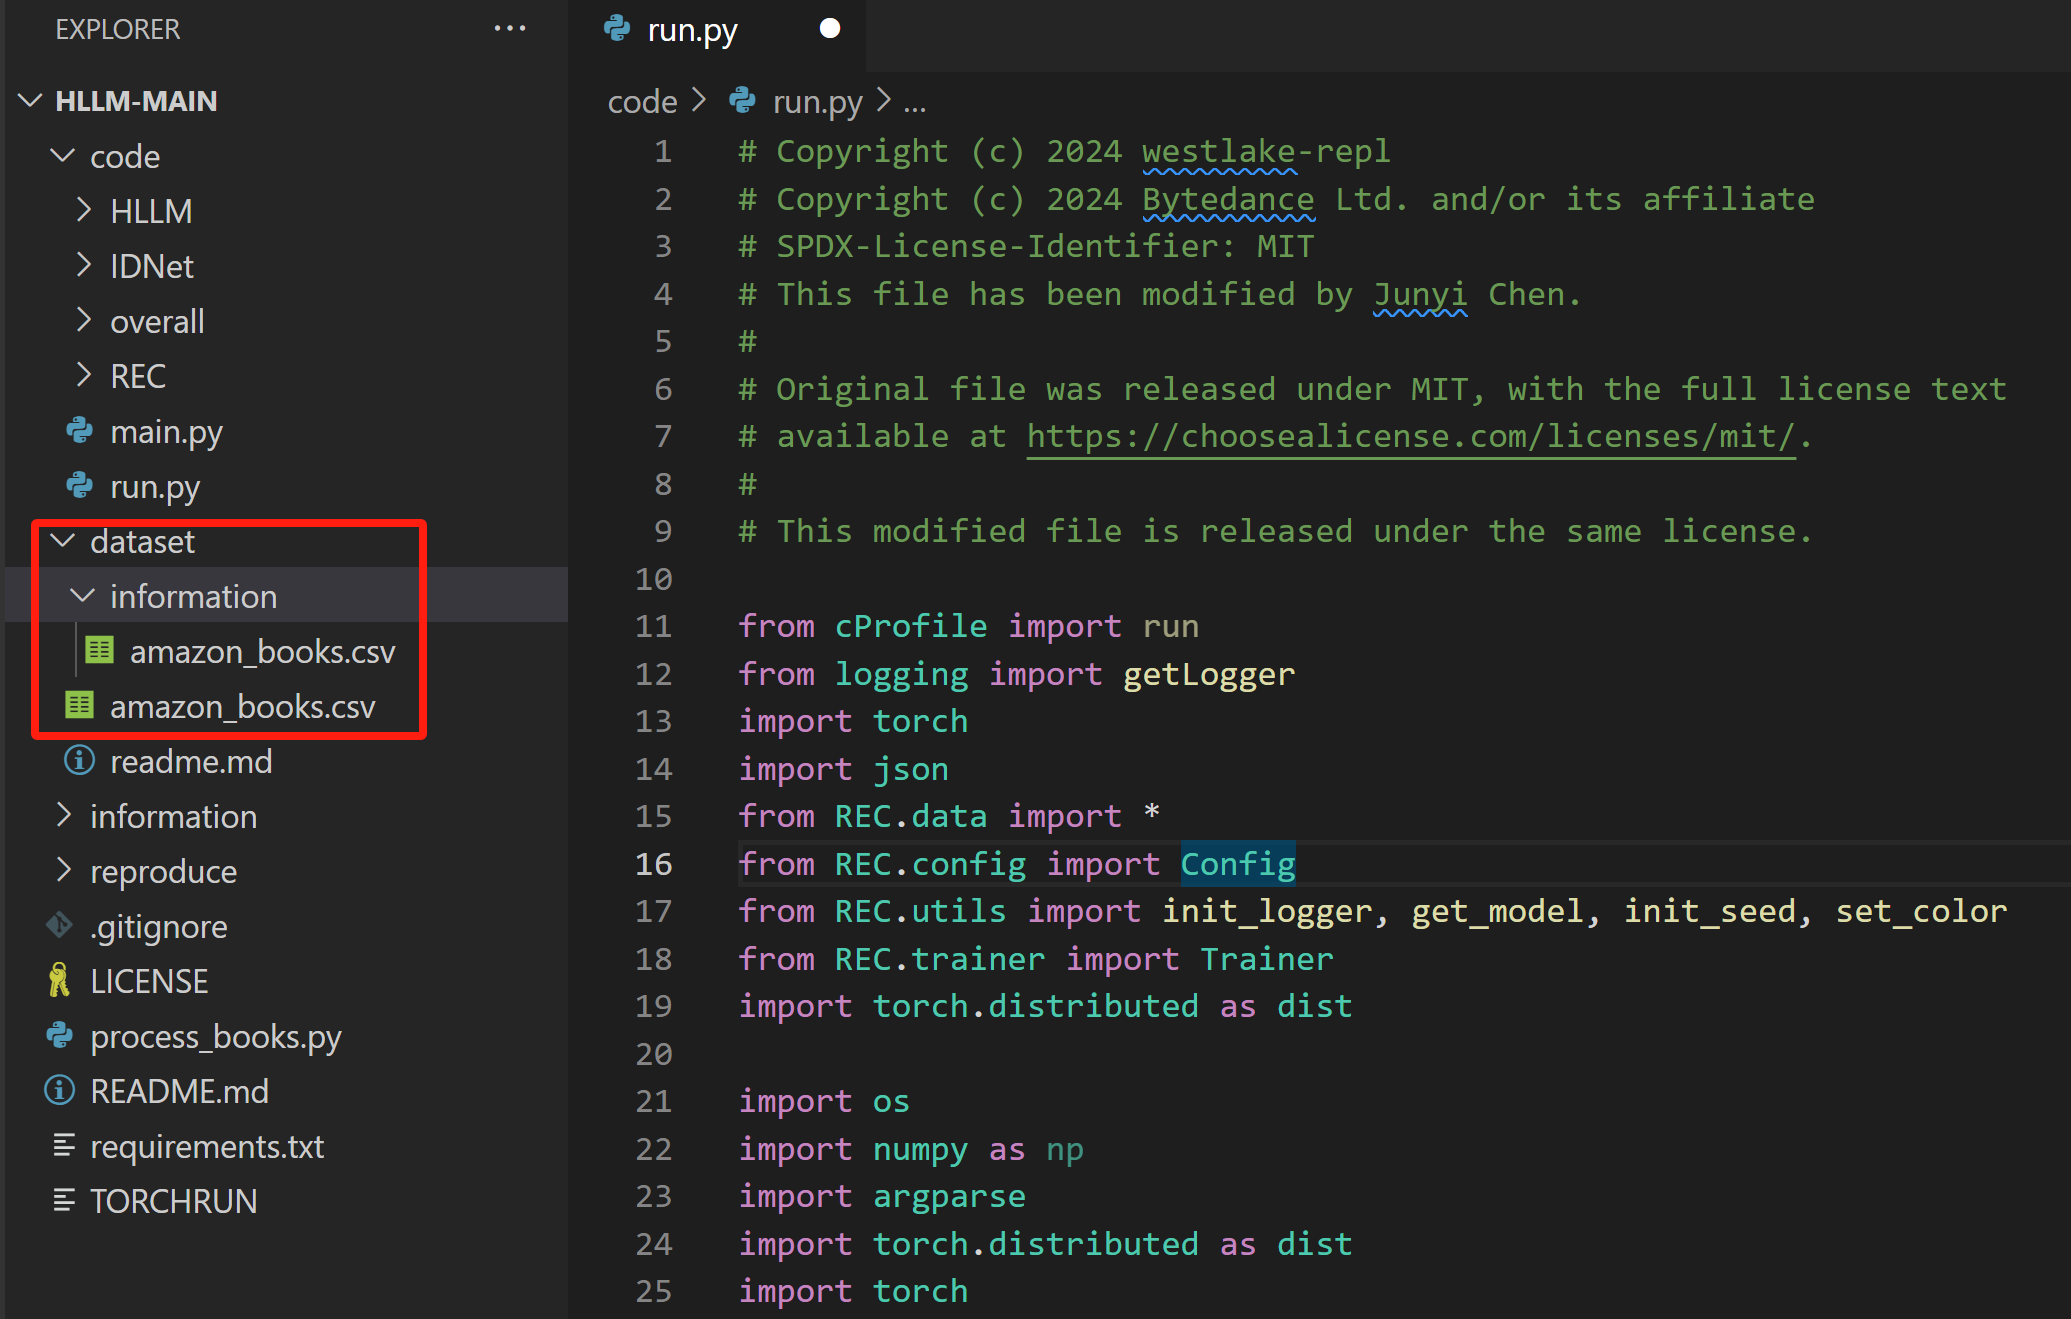Click the code breadcrumb segment
This screenshot has width=2071, height=1319.
point(642,102)
